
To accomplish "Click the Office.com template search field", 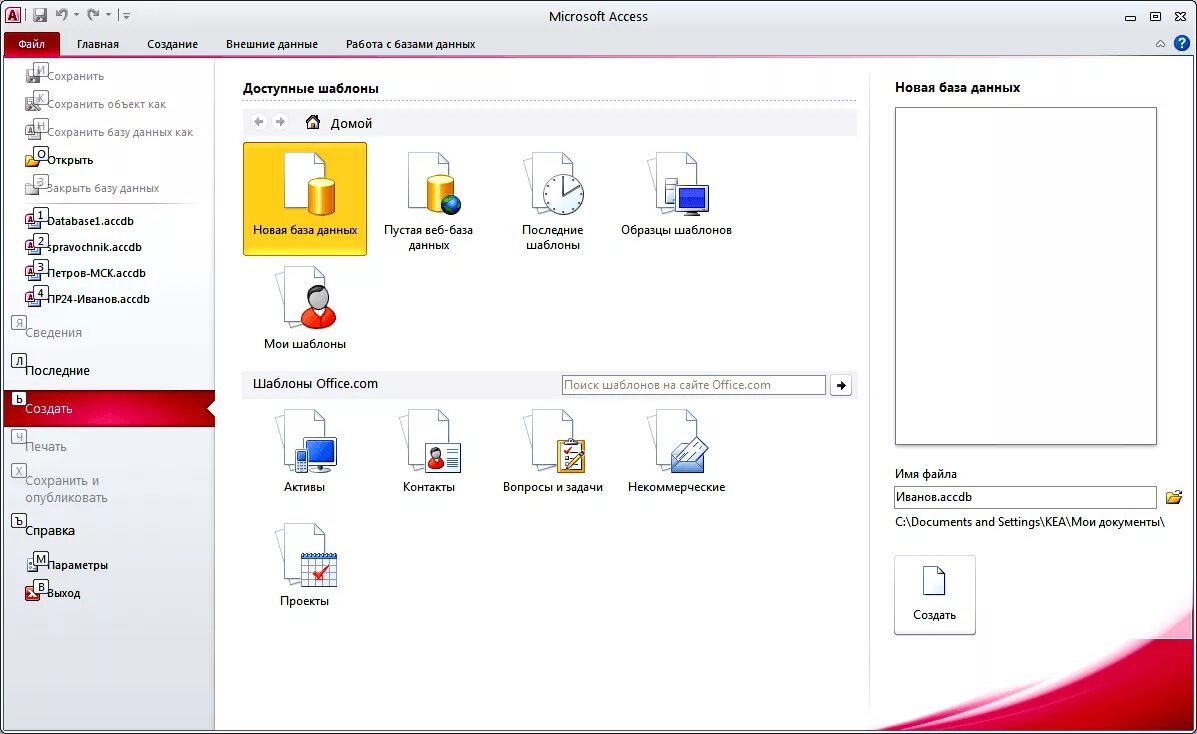I will (693, 385).
